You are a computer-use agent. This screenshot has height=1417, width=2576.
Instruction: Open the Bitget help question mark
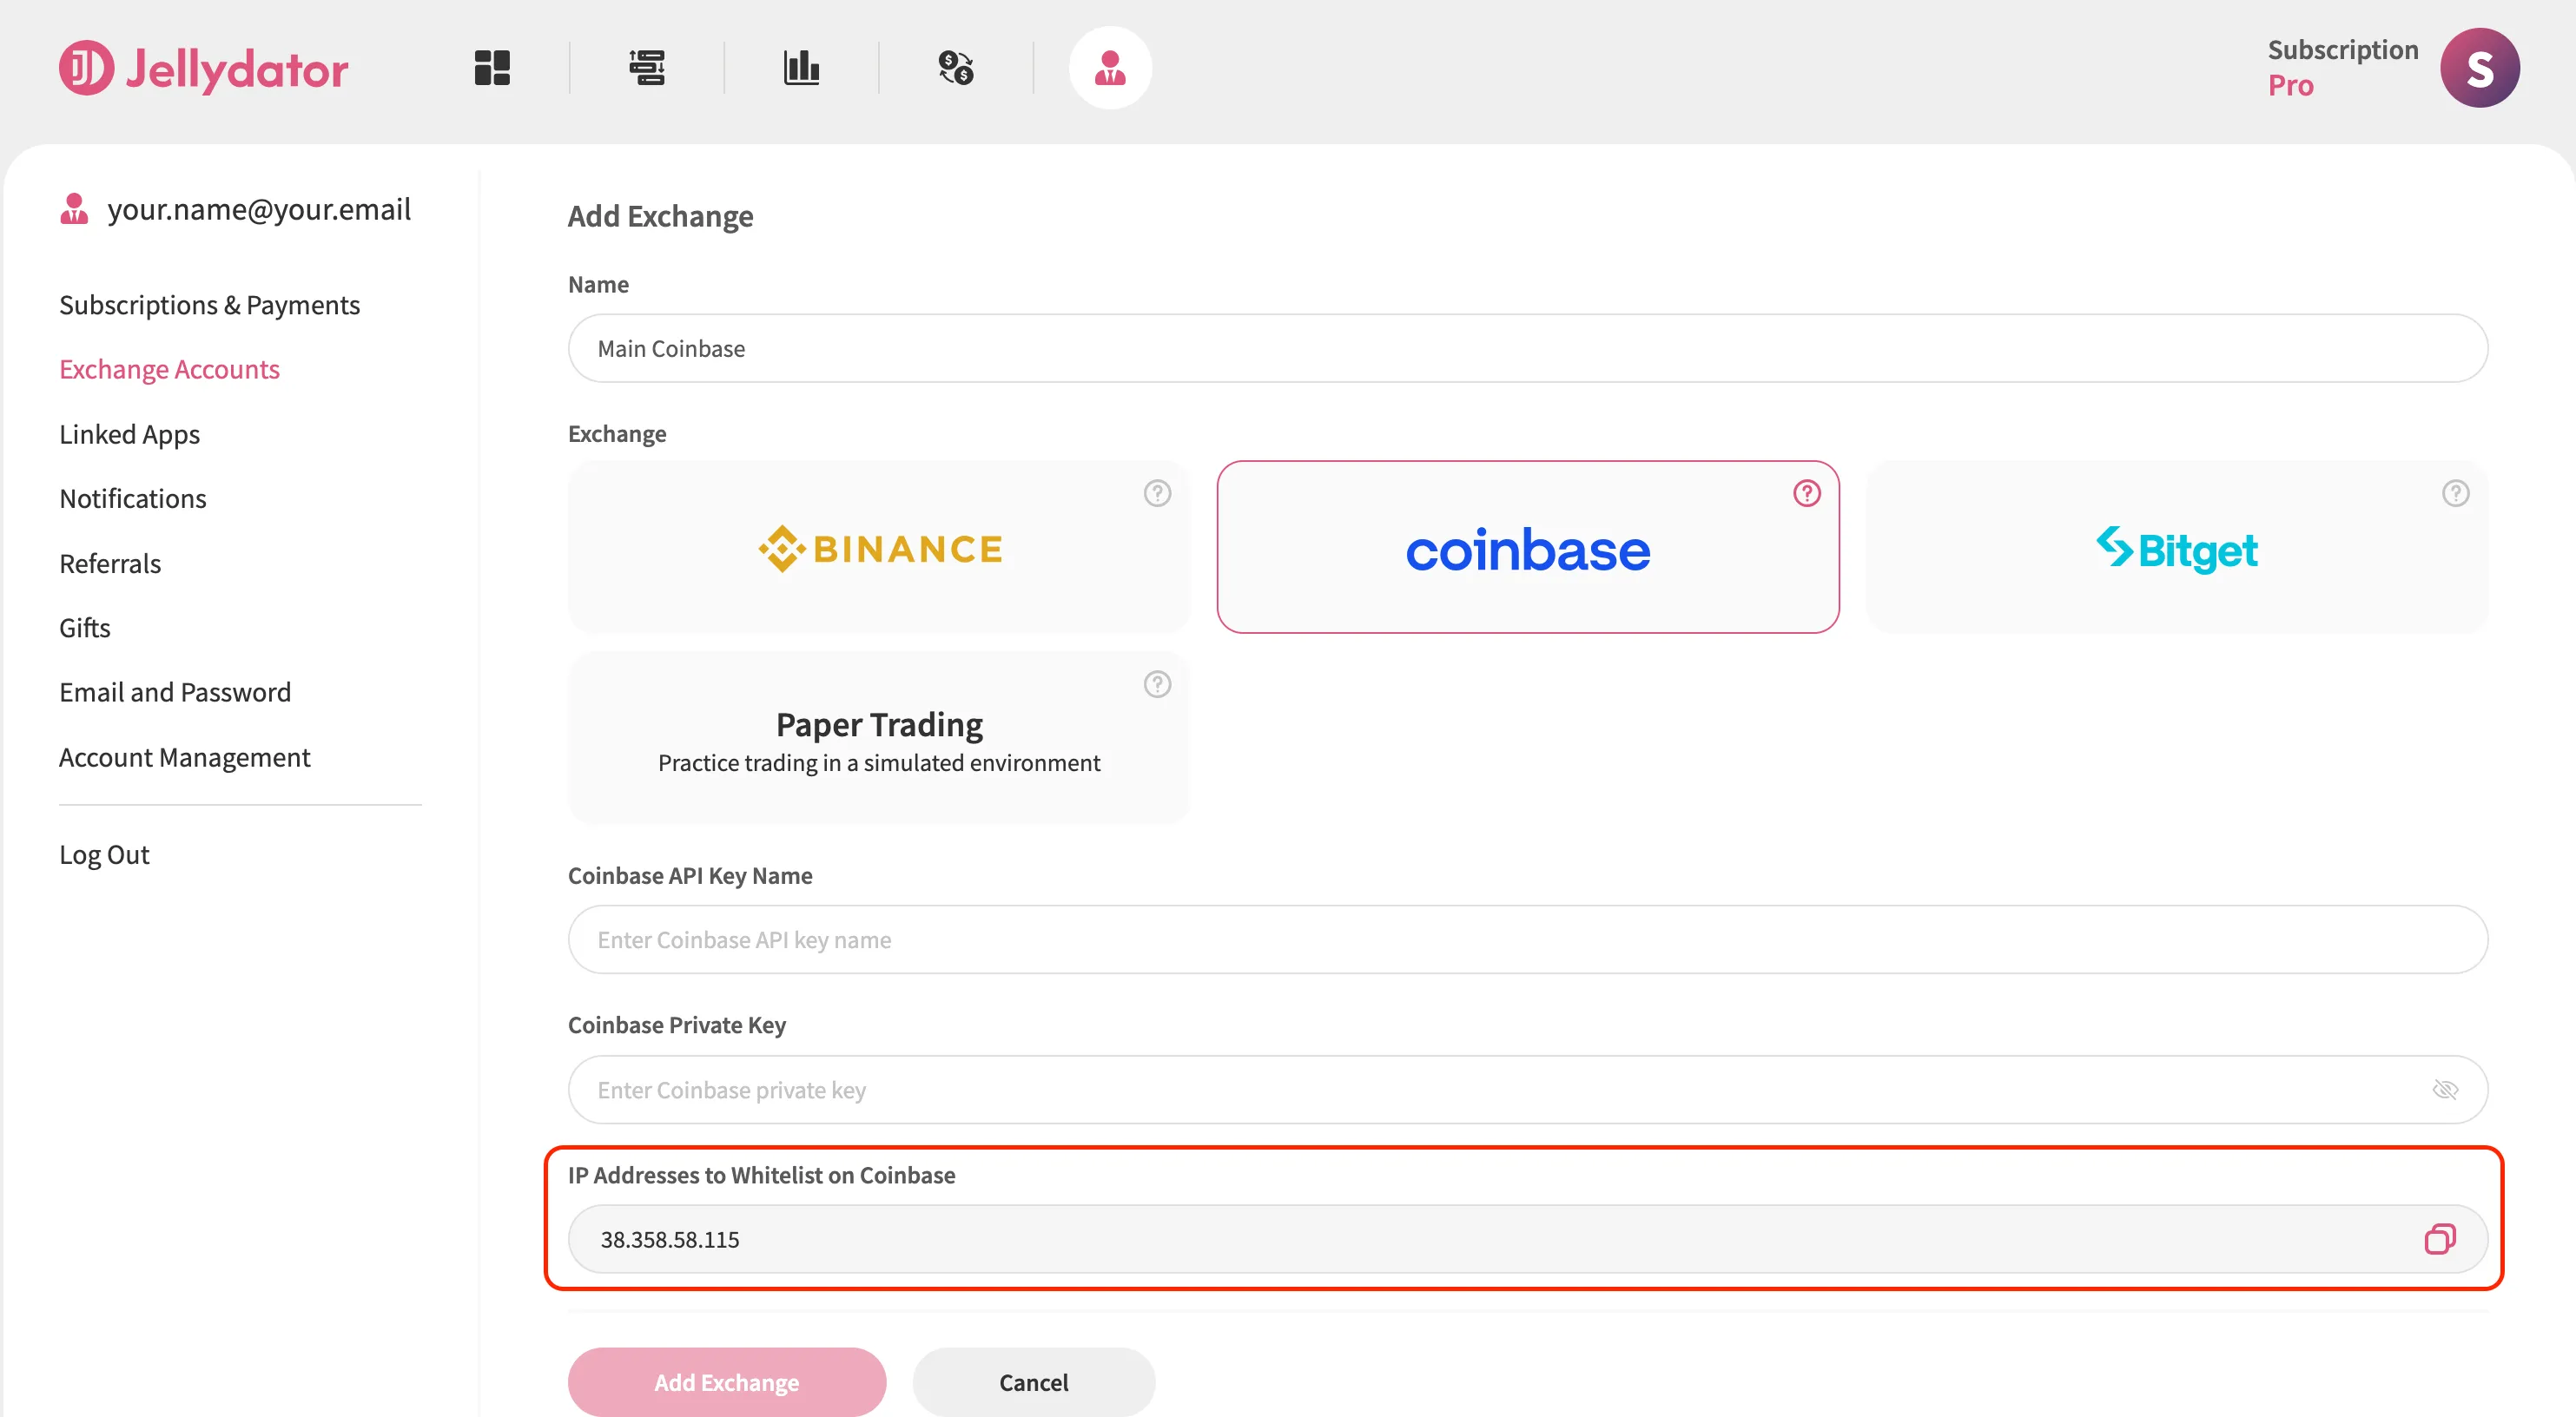click(2456, 493)
